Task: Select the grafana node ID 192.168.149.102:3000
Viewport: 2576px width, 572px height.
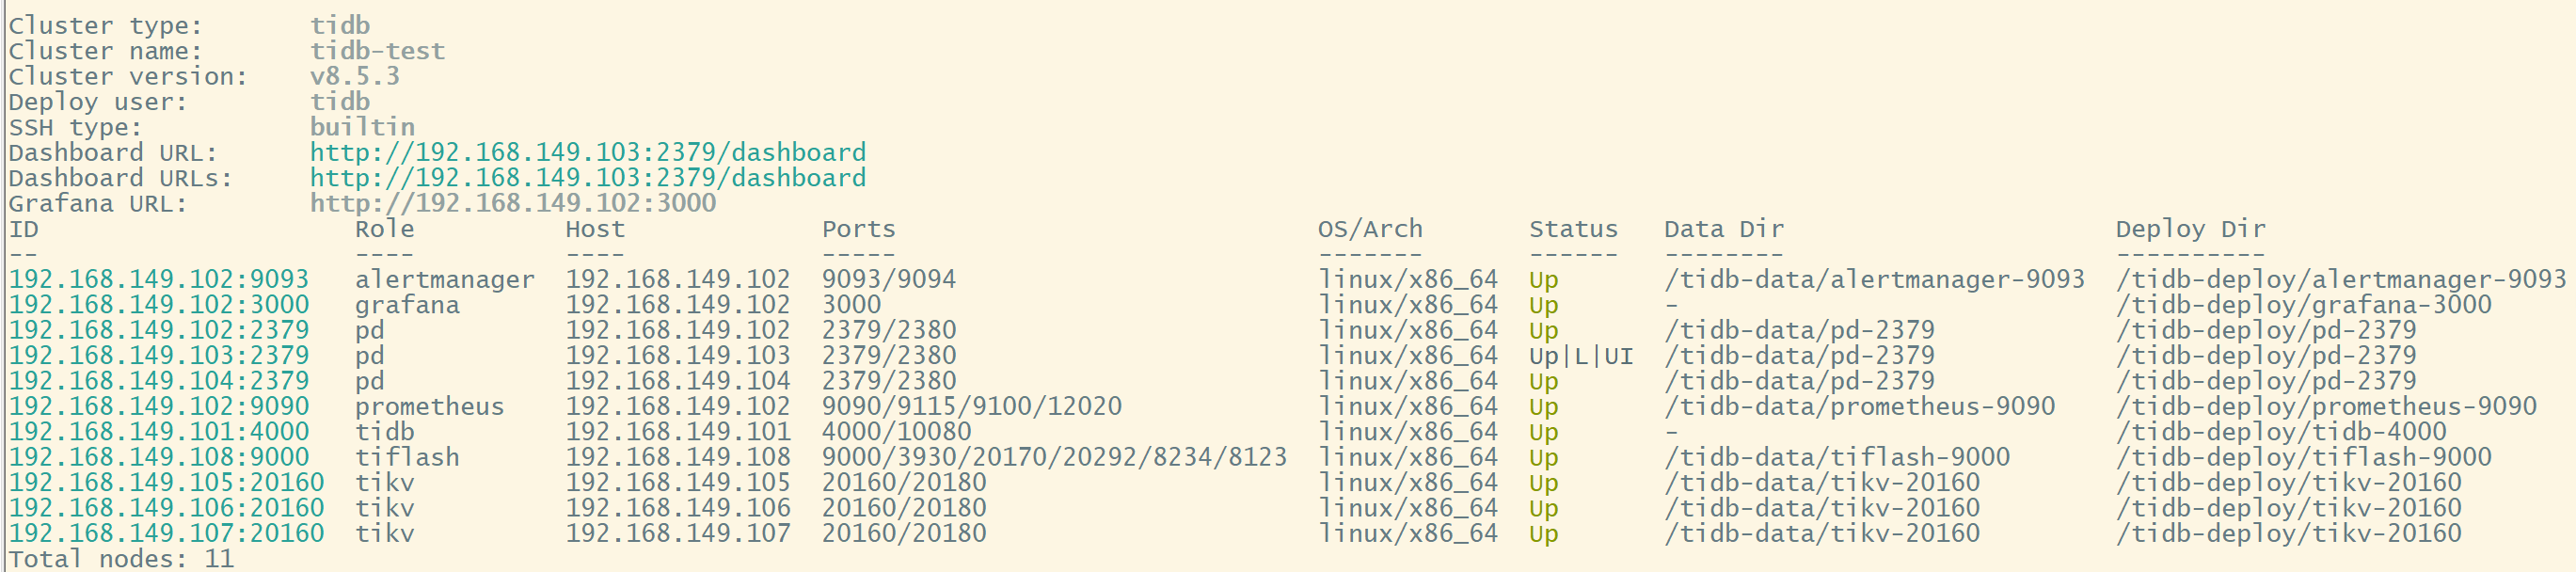Action: [x=159, y=305]
